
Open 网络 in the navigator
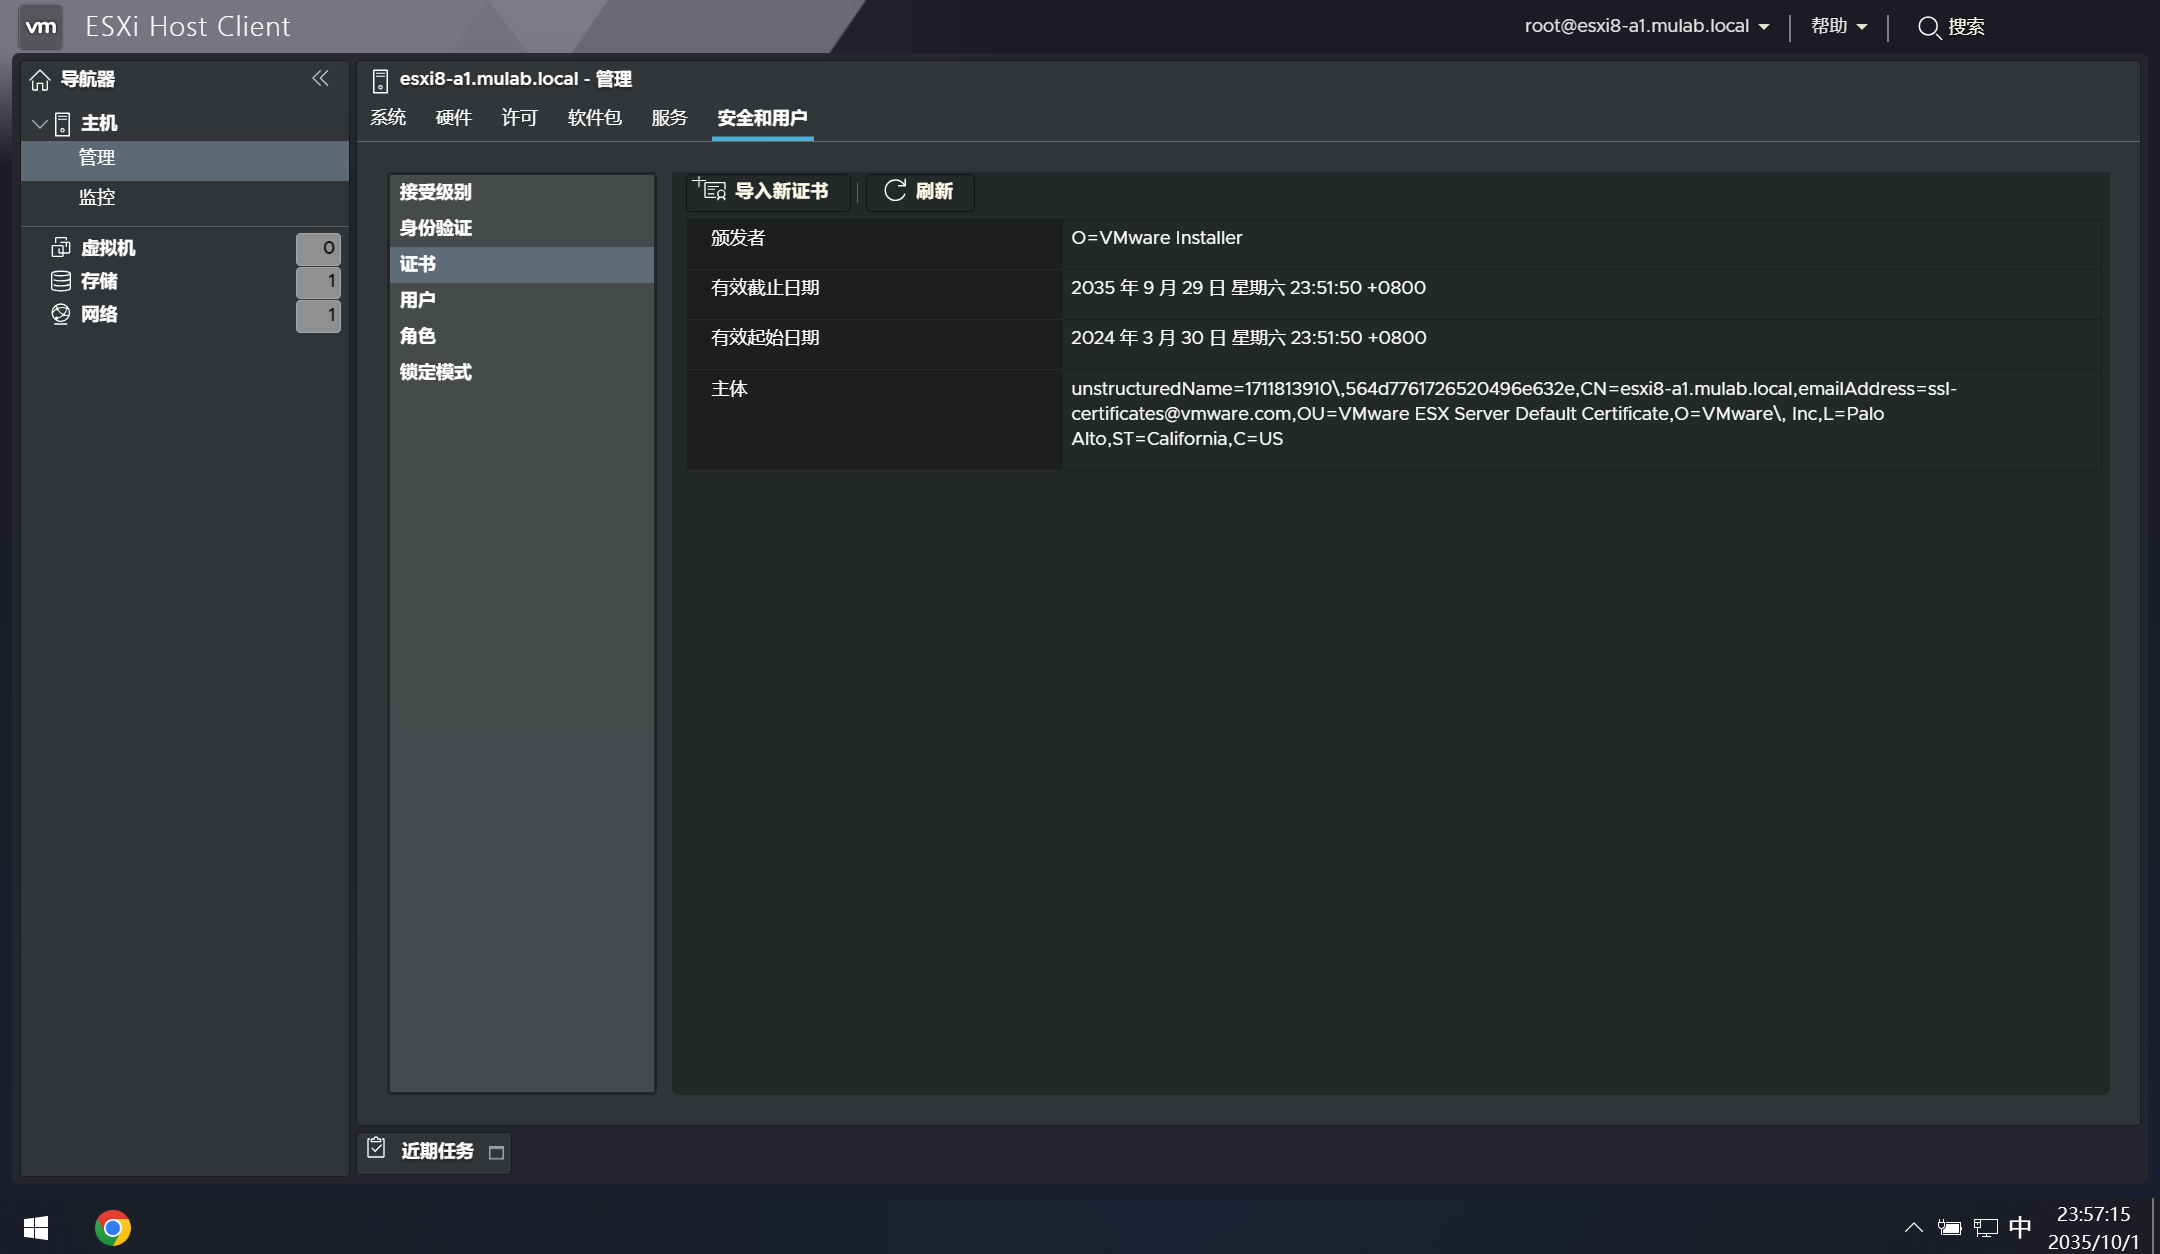tap(99, 314)
